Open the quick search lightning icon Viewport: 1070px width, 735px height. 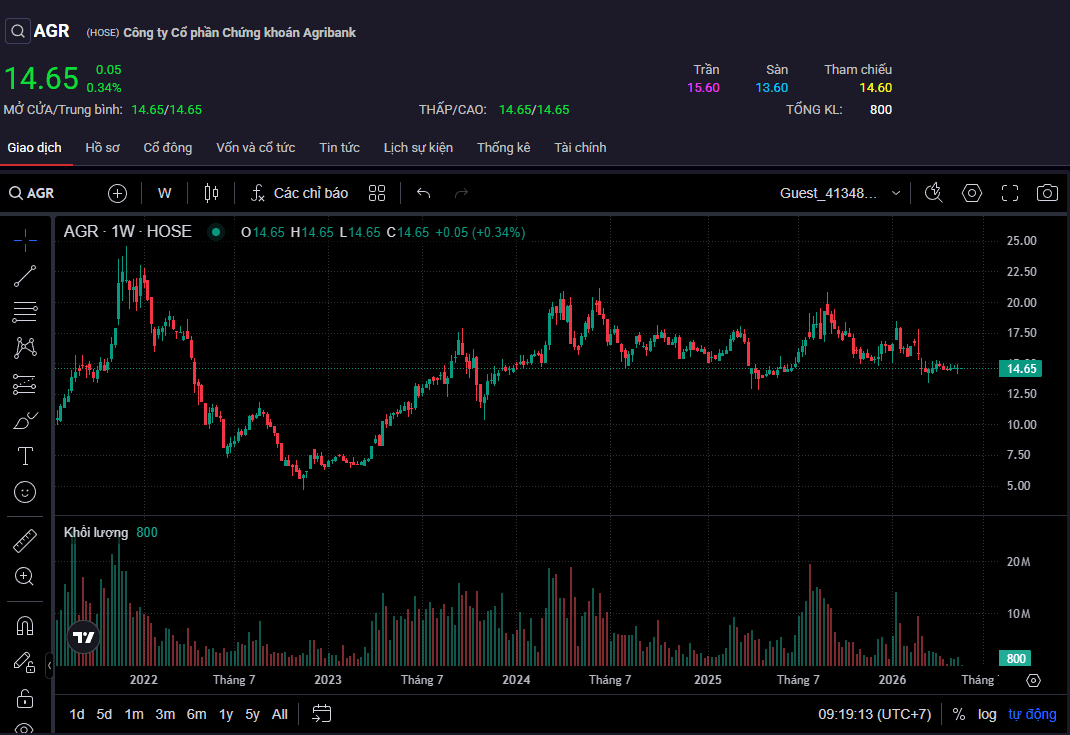pos(934,193)
